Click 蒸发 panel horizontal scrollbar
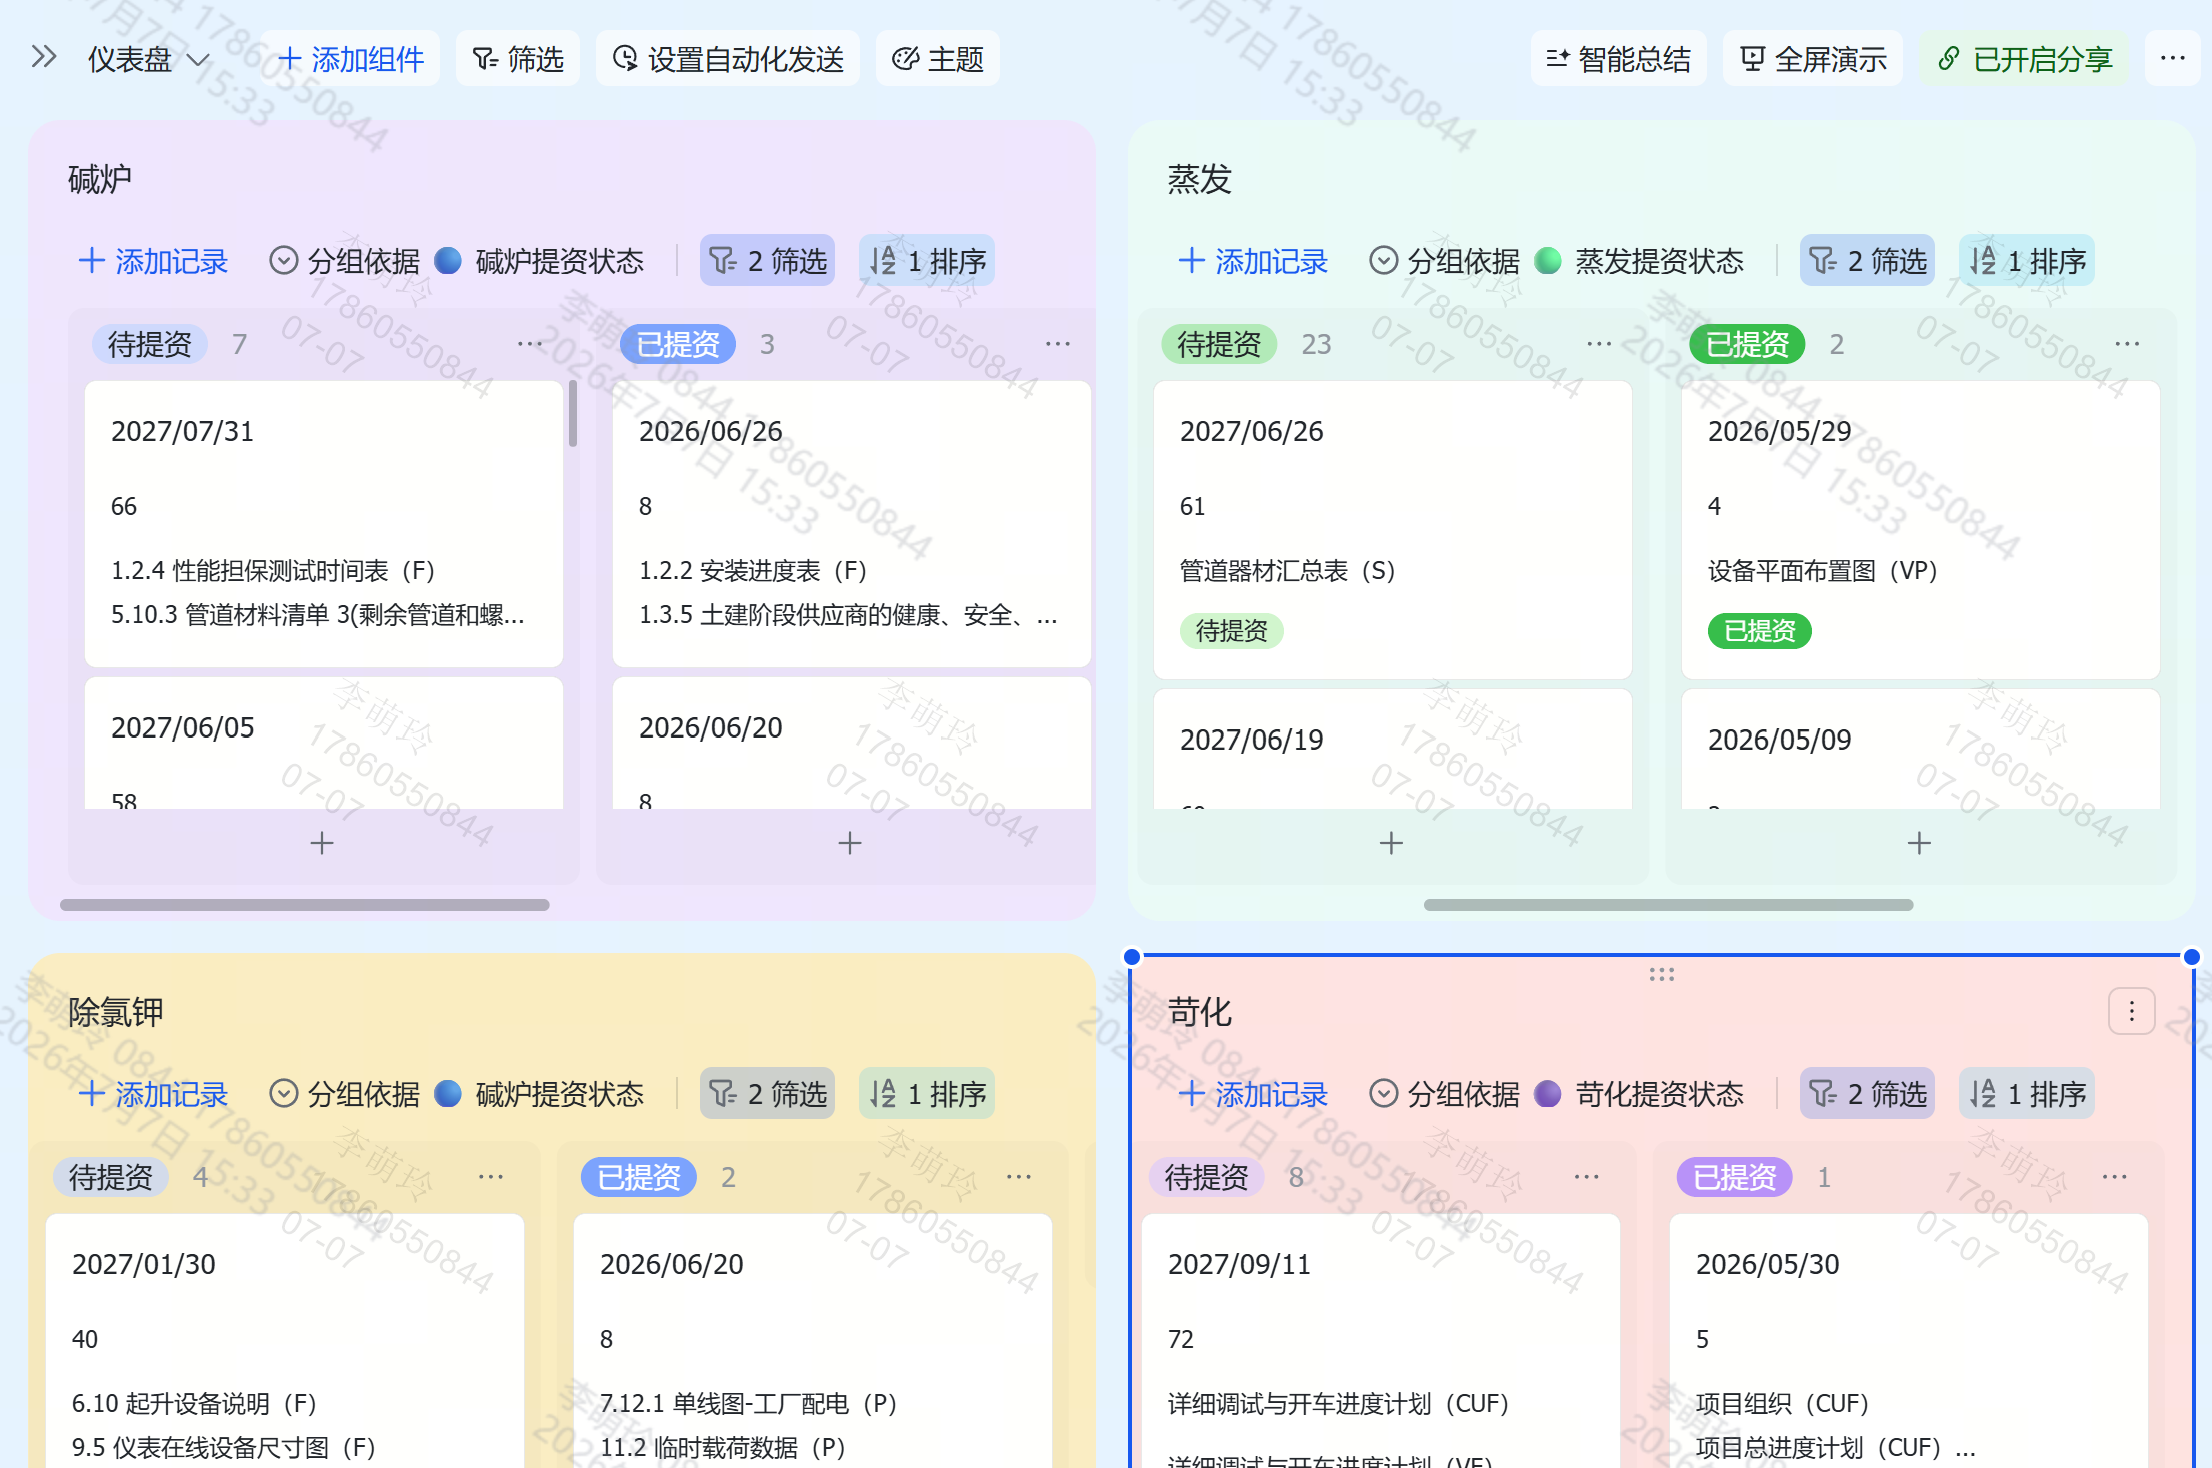The image size is (2212, 1468). coord(1669,905)
